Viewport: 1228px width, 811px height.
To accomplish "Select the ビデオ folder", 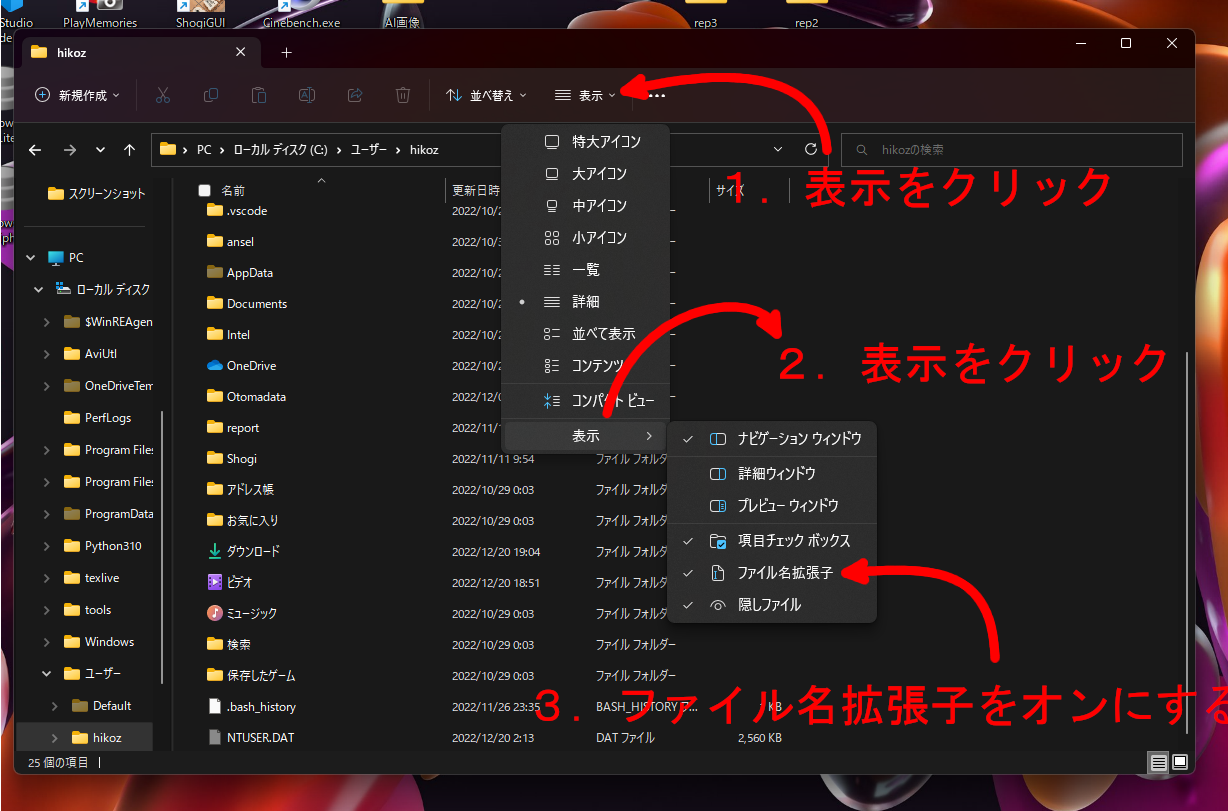I will [229, 582].
